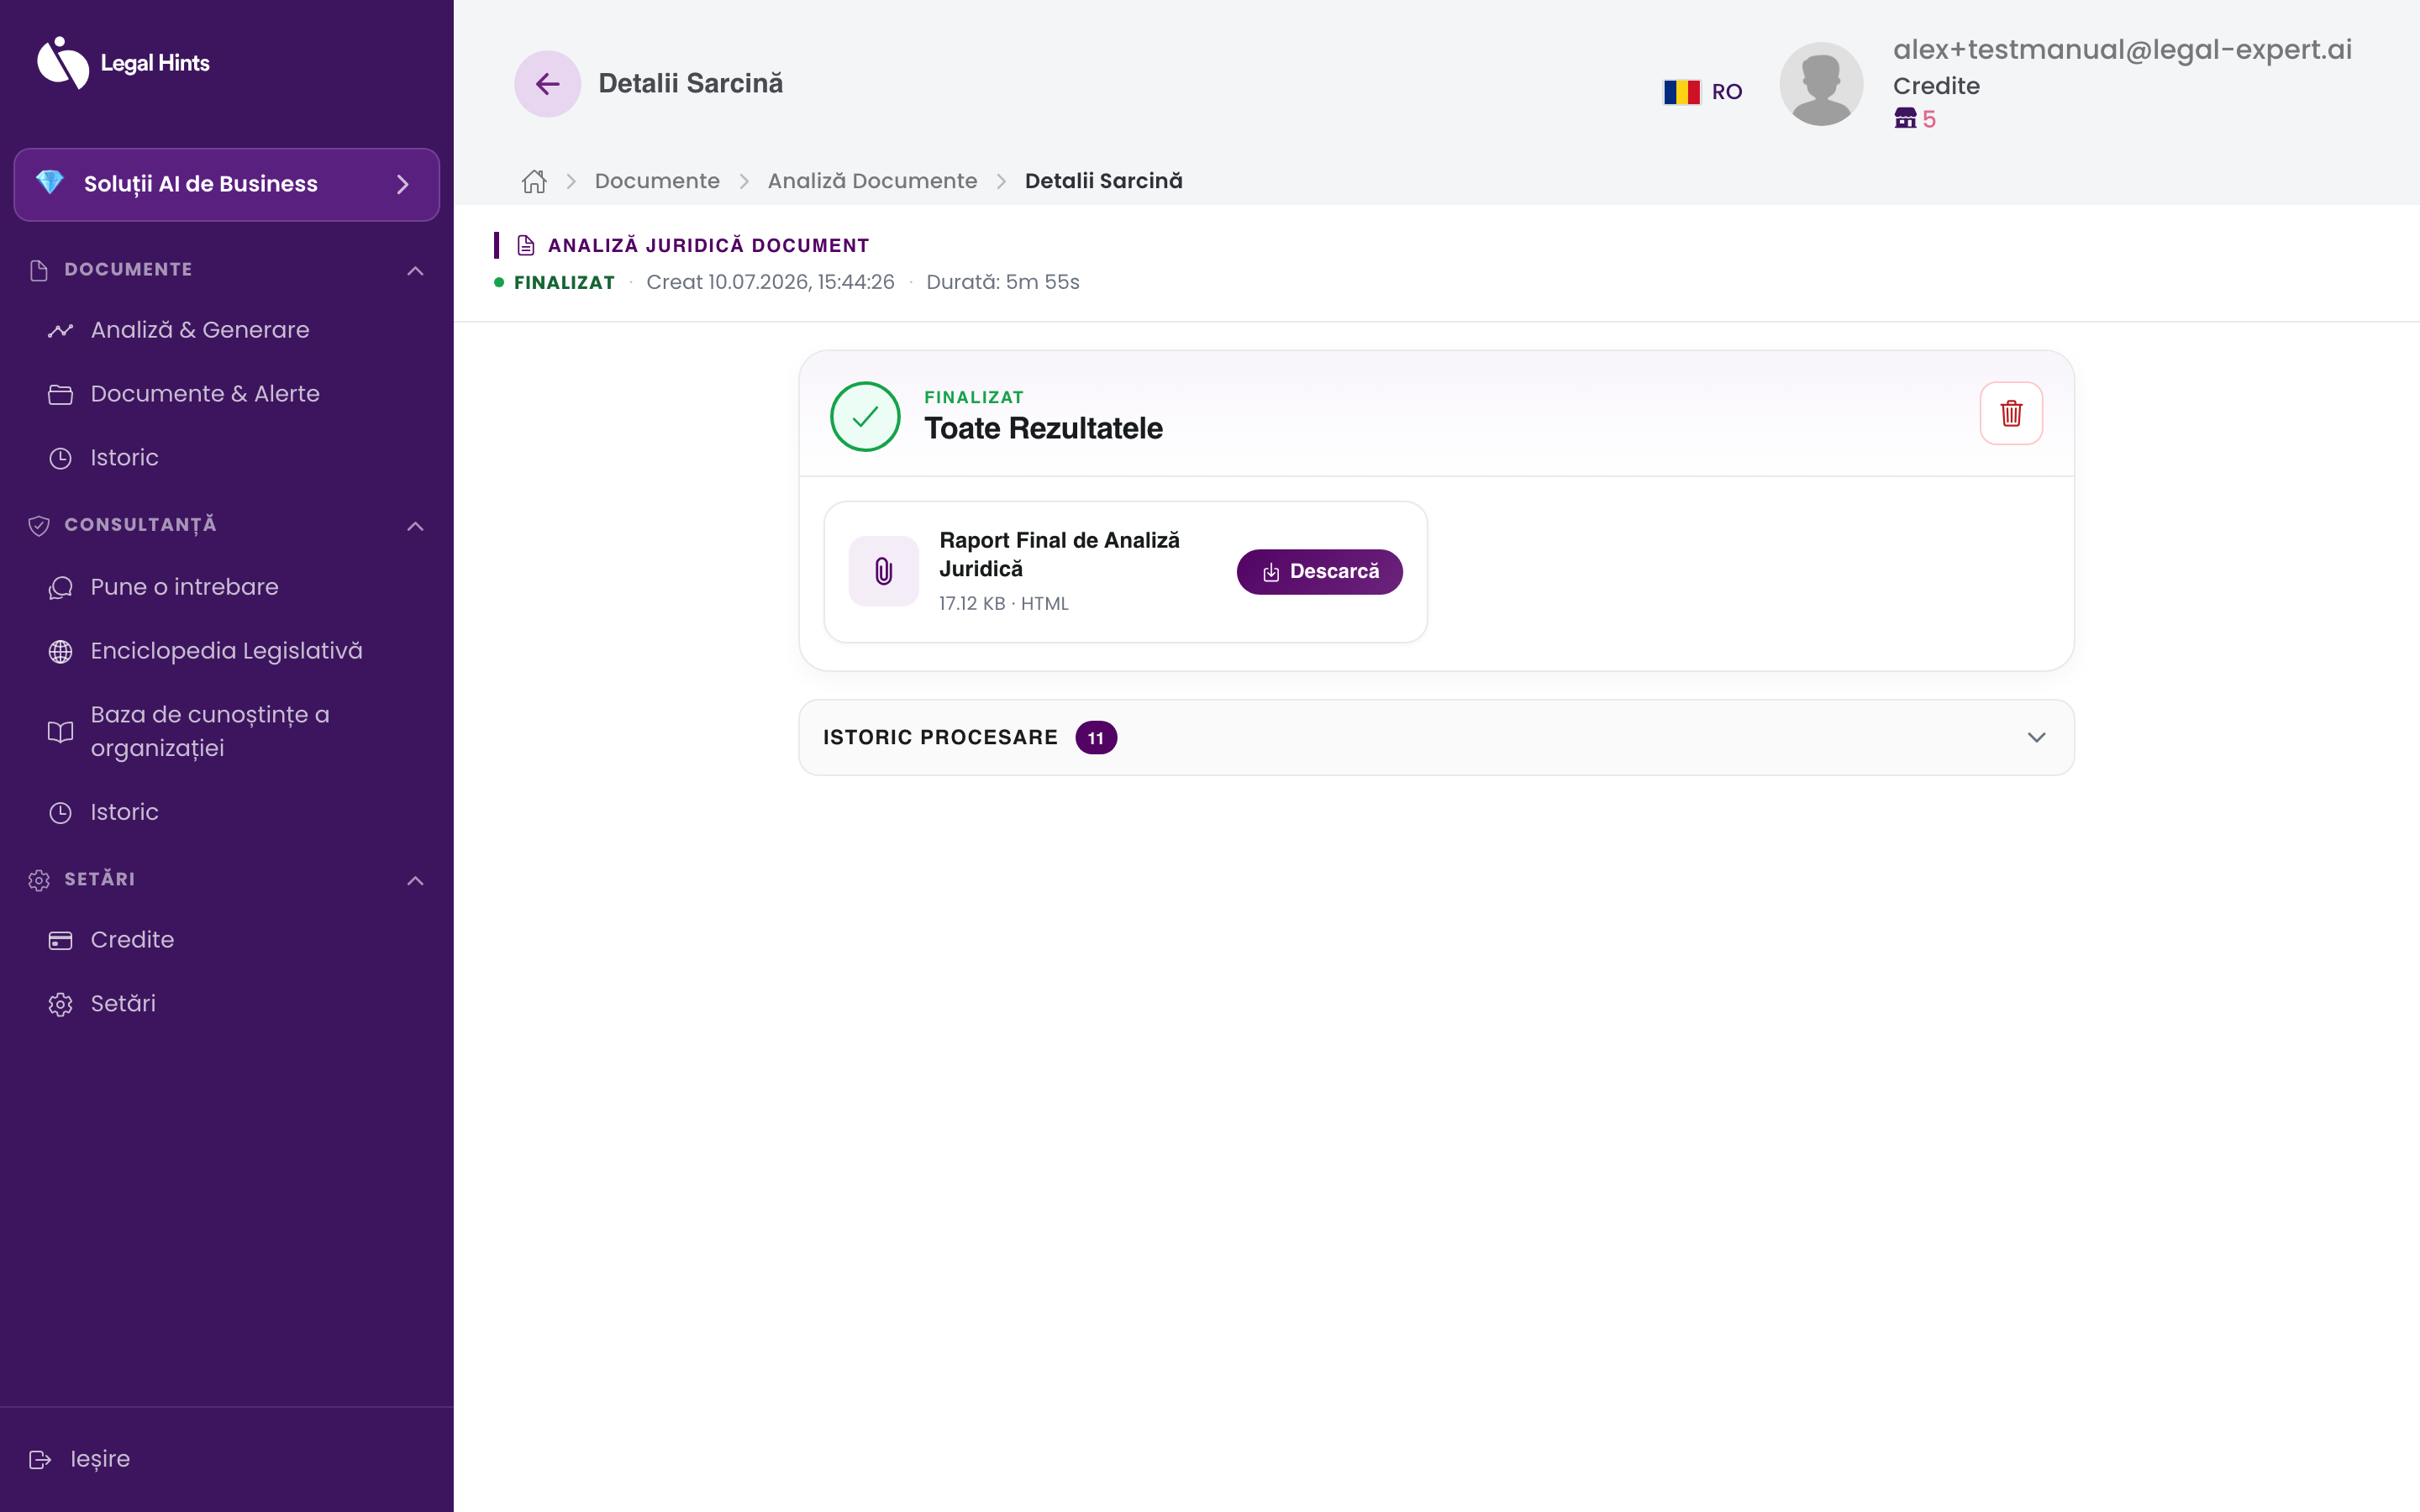Click the Ieșire logout icon
The image size is (2420, 1512).
tap(40, 1459)
